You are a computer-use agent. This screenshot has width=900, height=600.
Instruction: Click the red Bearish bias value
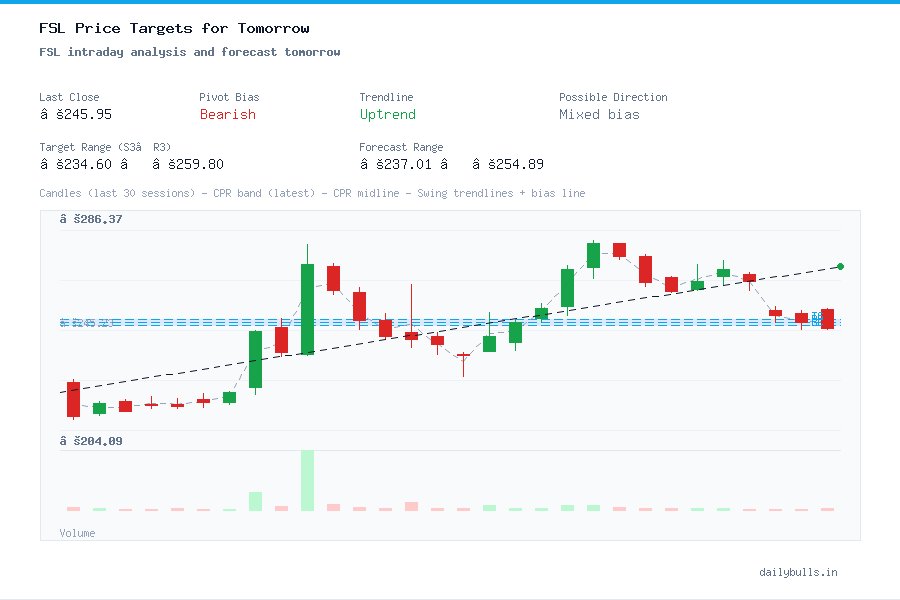tap(228, 114)
